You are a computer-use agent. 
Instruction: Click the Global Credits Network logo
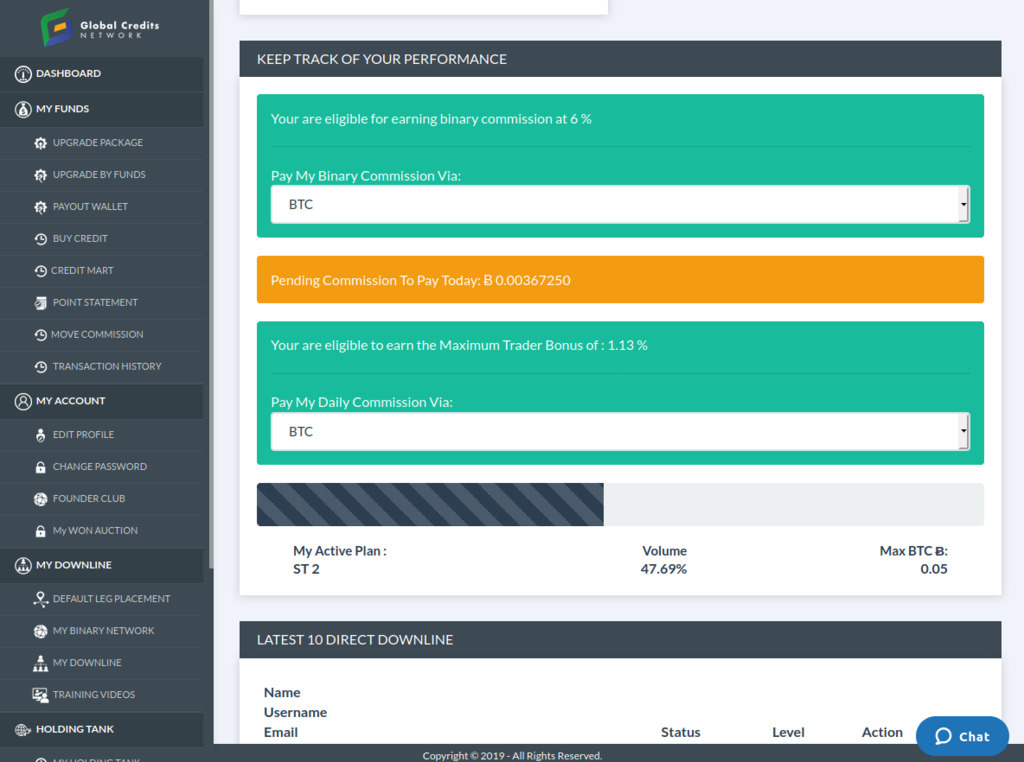pos(100,27)
